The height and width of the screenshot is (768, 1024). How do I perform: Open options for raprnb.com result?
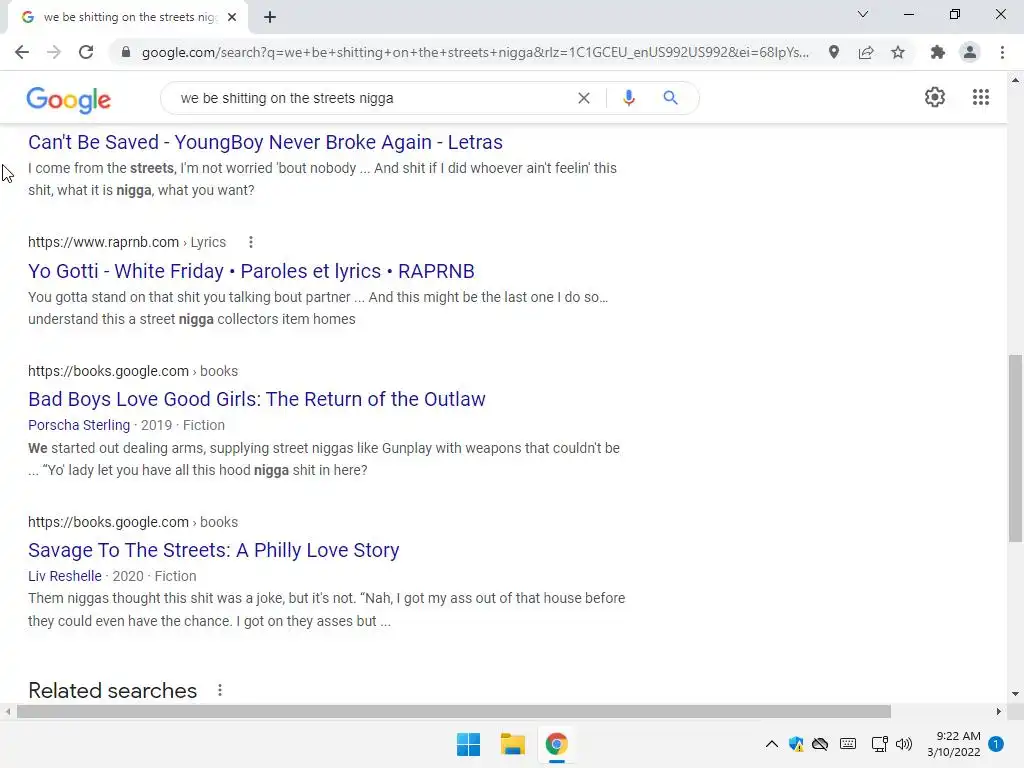coord(251,242)
